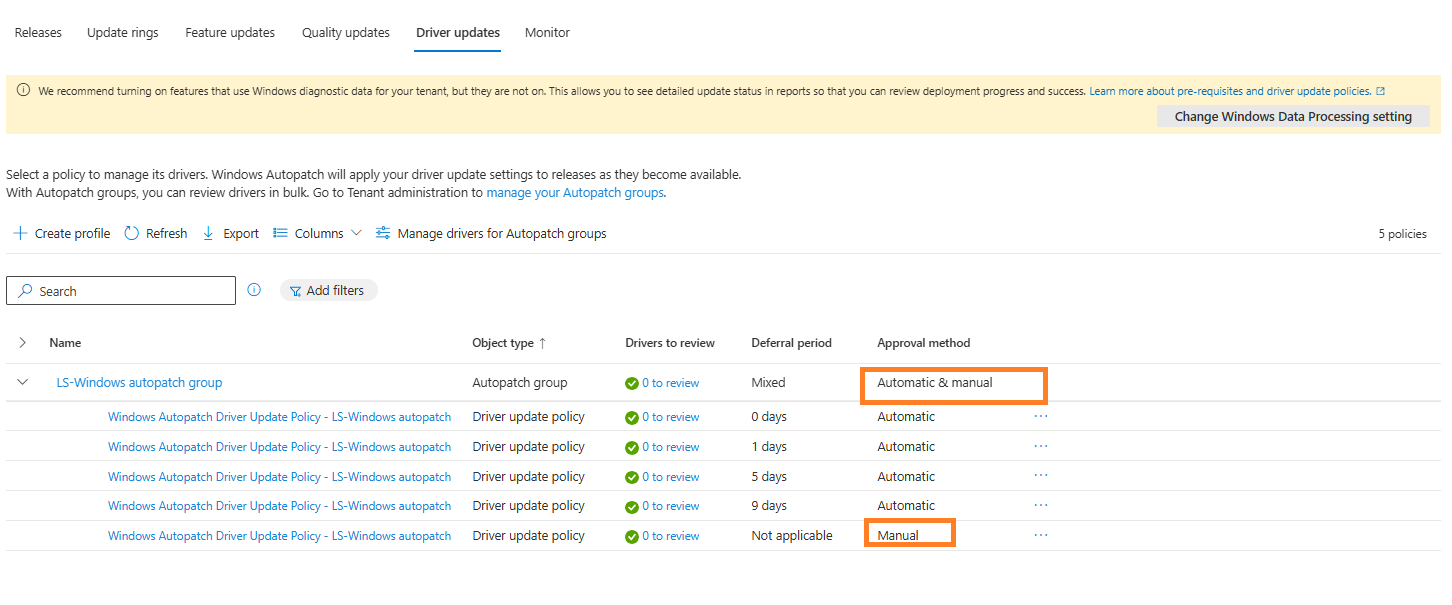Click the Refresh icon
The height and width of the screenshot is (605, 1452).
pyautogui.click(x=132, y=233)
